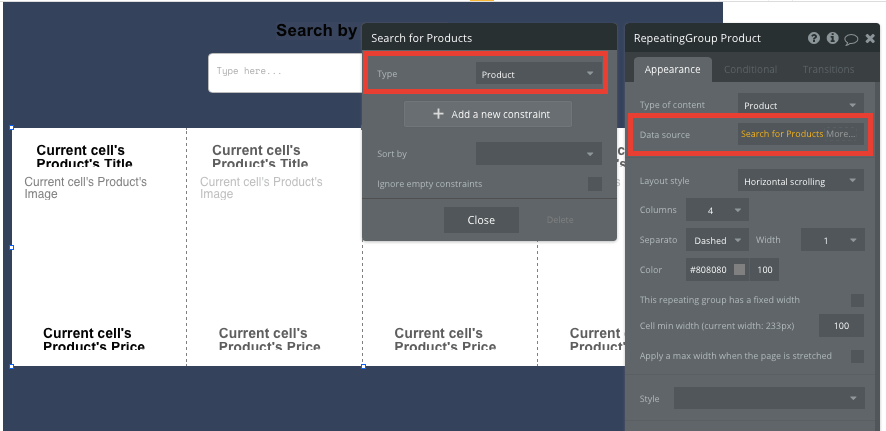This screenshot has height=431, width=886.
Task: Open the Type of content dropdown
Action: click(800, 105)
